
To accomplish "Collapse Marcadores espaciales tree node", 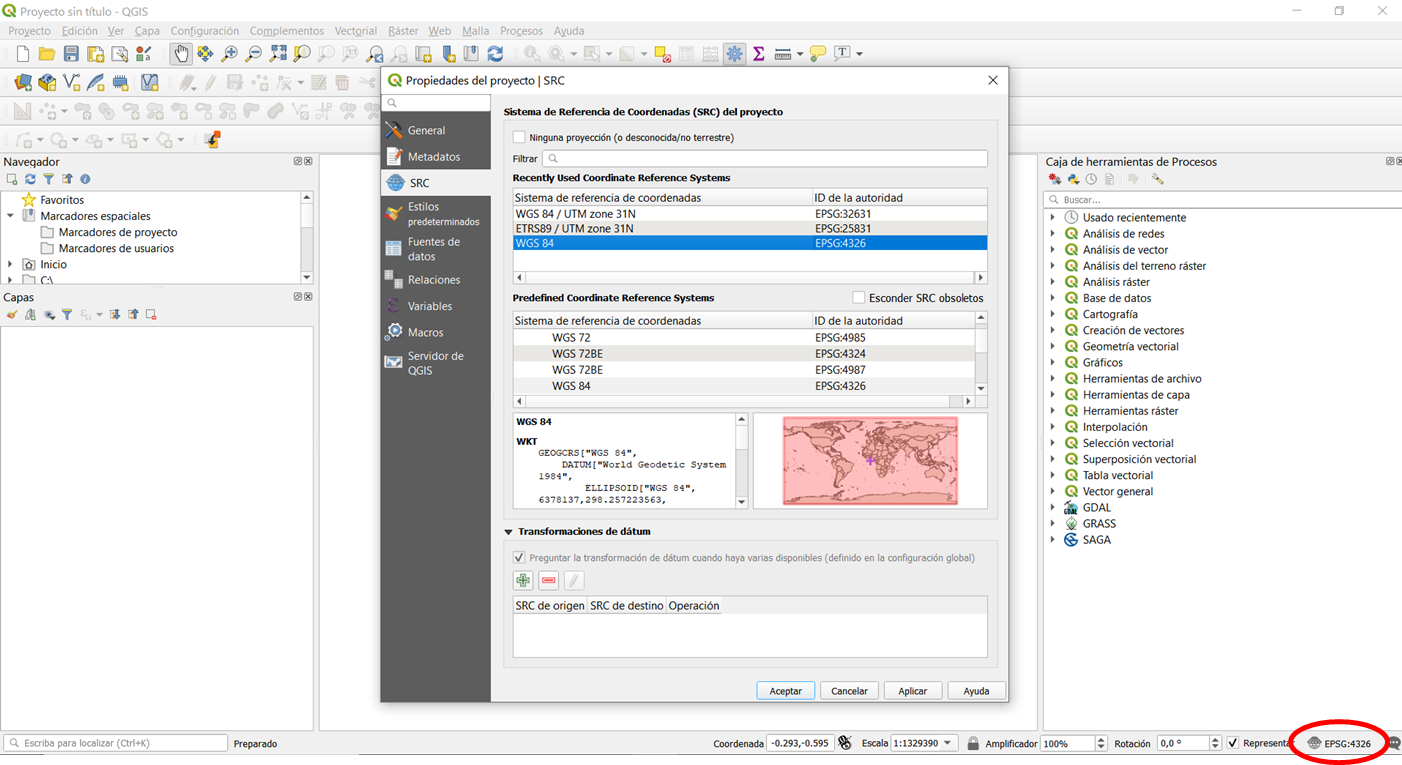I will coord(11,216).
